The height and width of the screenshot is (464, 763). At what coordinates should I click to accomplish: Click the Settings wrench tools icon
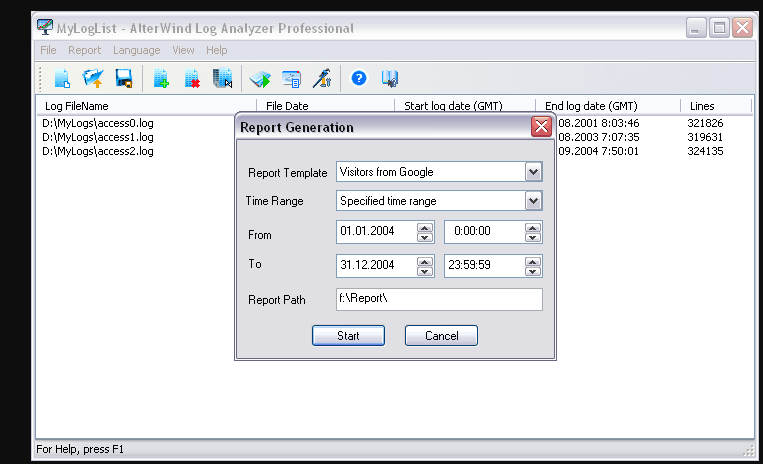pos(322,78)
